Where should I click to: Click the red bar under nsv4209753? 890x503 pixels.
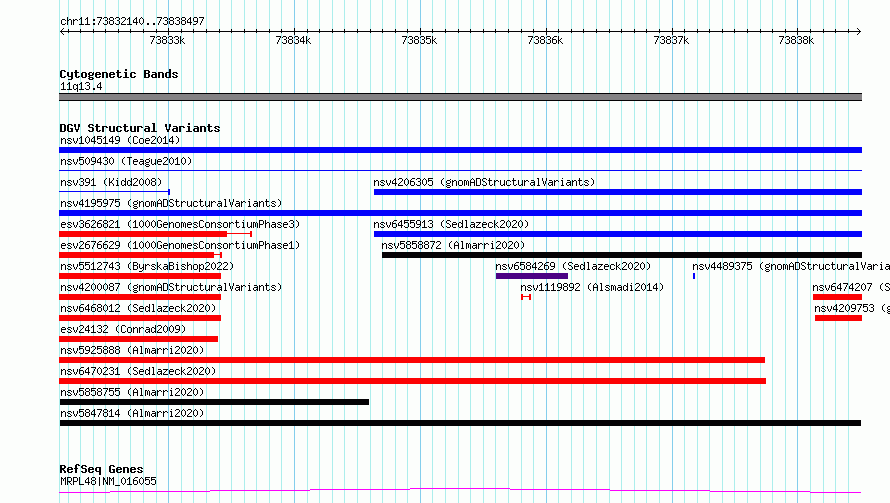click(838, 318)
